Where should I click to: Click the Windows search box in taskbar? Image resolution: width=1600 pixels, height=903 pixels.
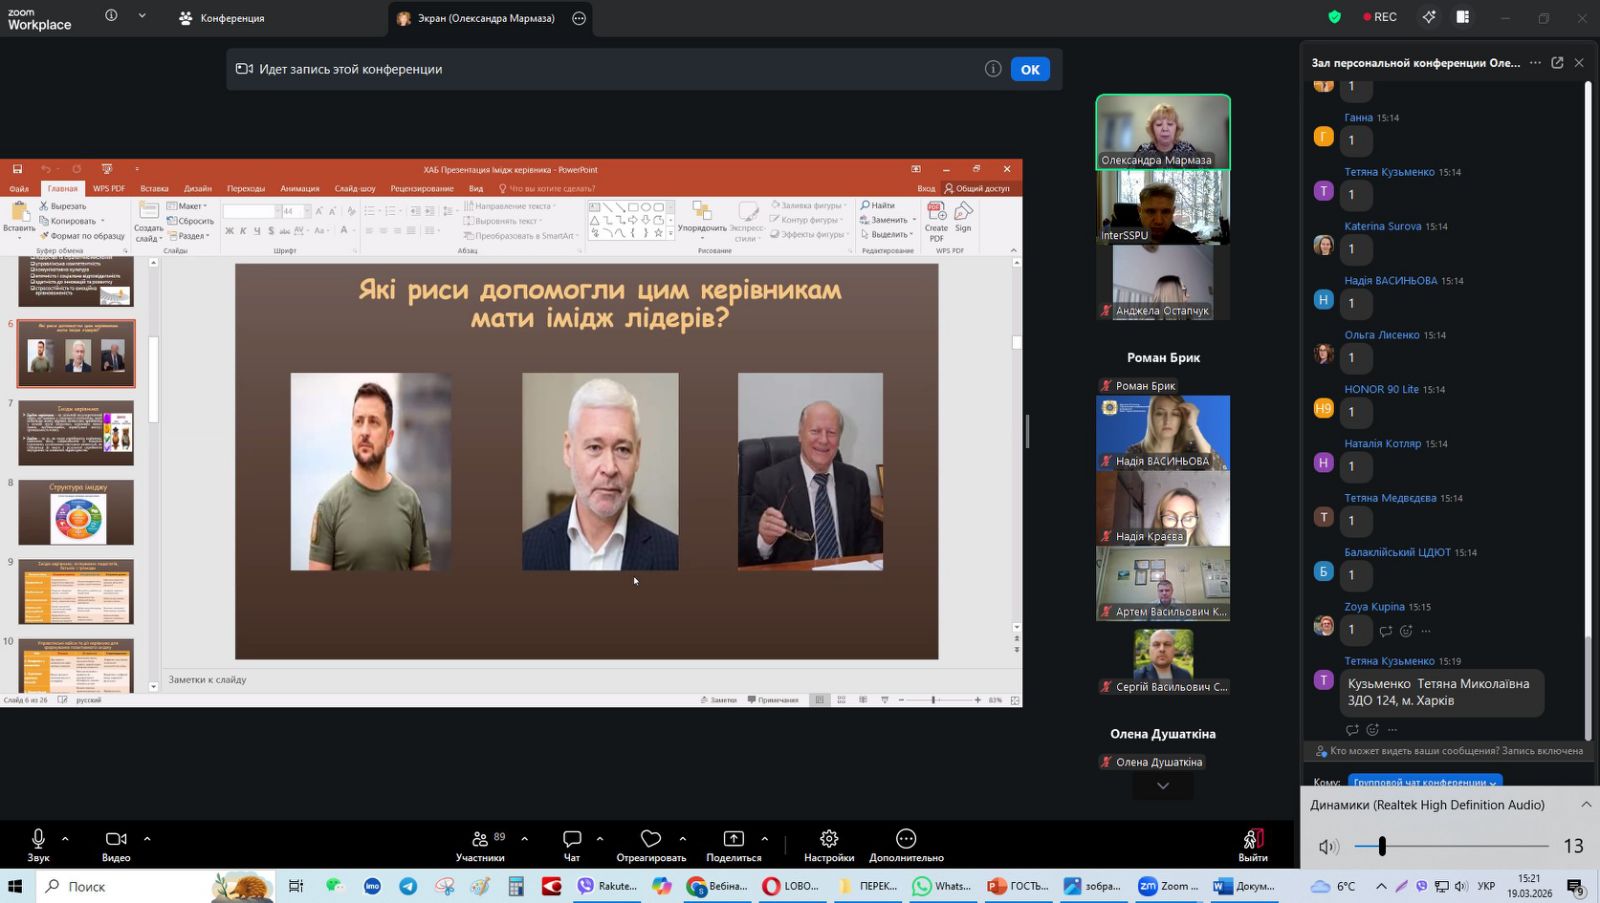coord(125,886)
